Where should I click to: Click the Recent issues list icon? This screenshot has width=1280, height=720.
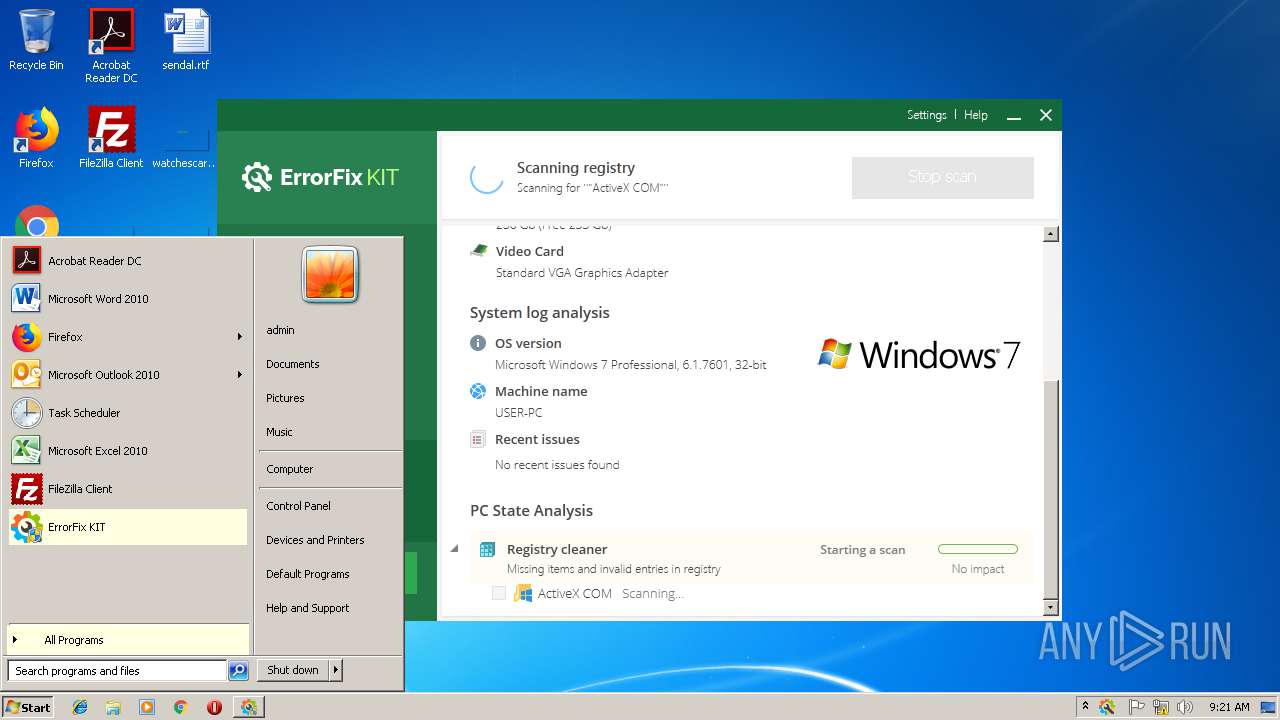[x=478, y=439]
